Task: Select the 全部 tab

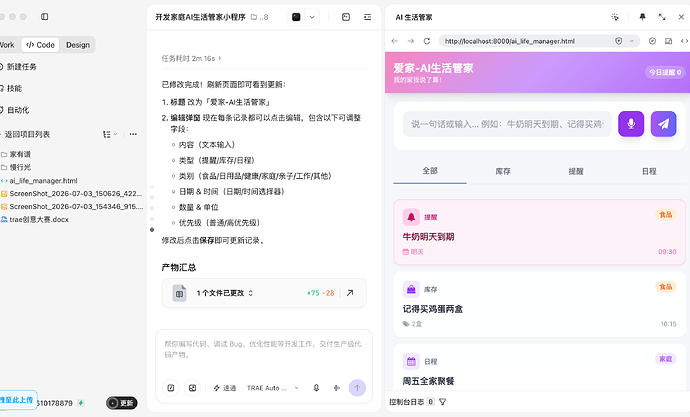Action: point(430,171)
